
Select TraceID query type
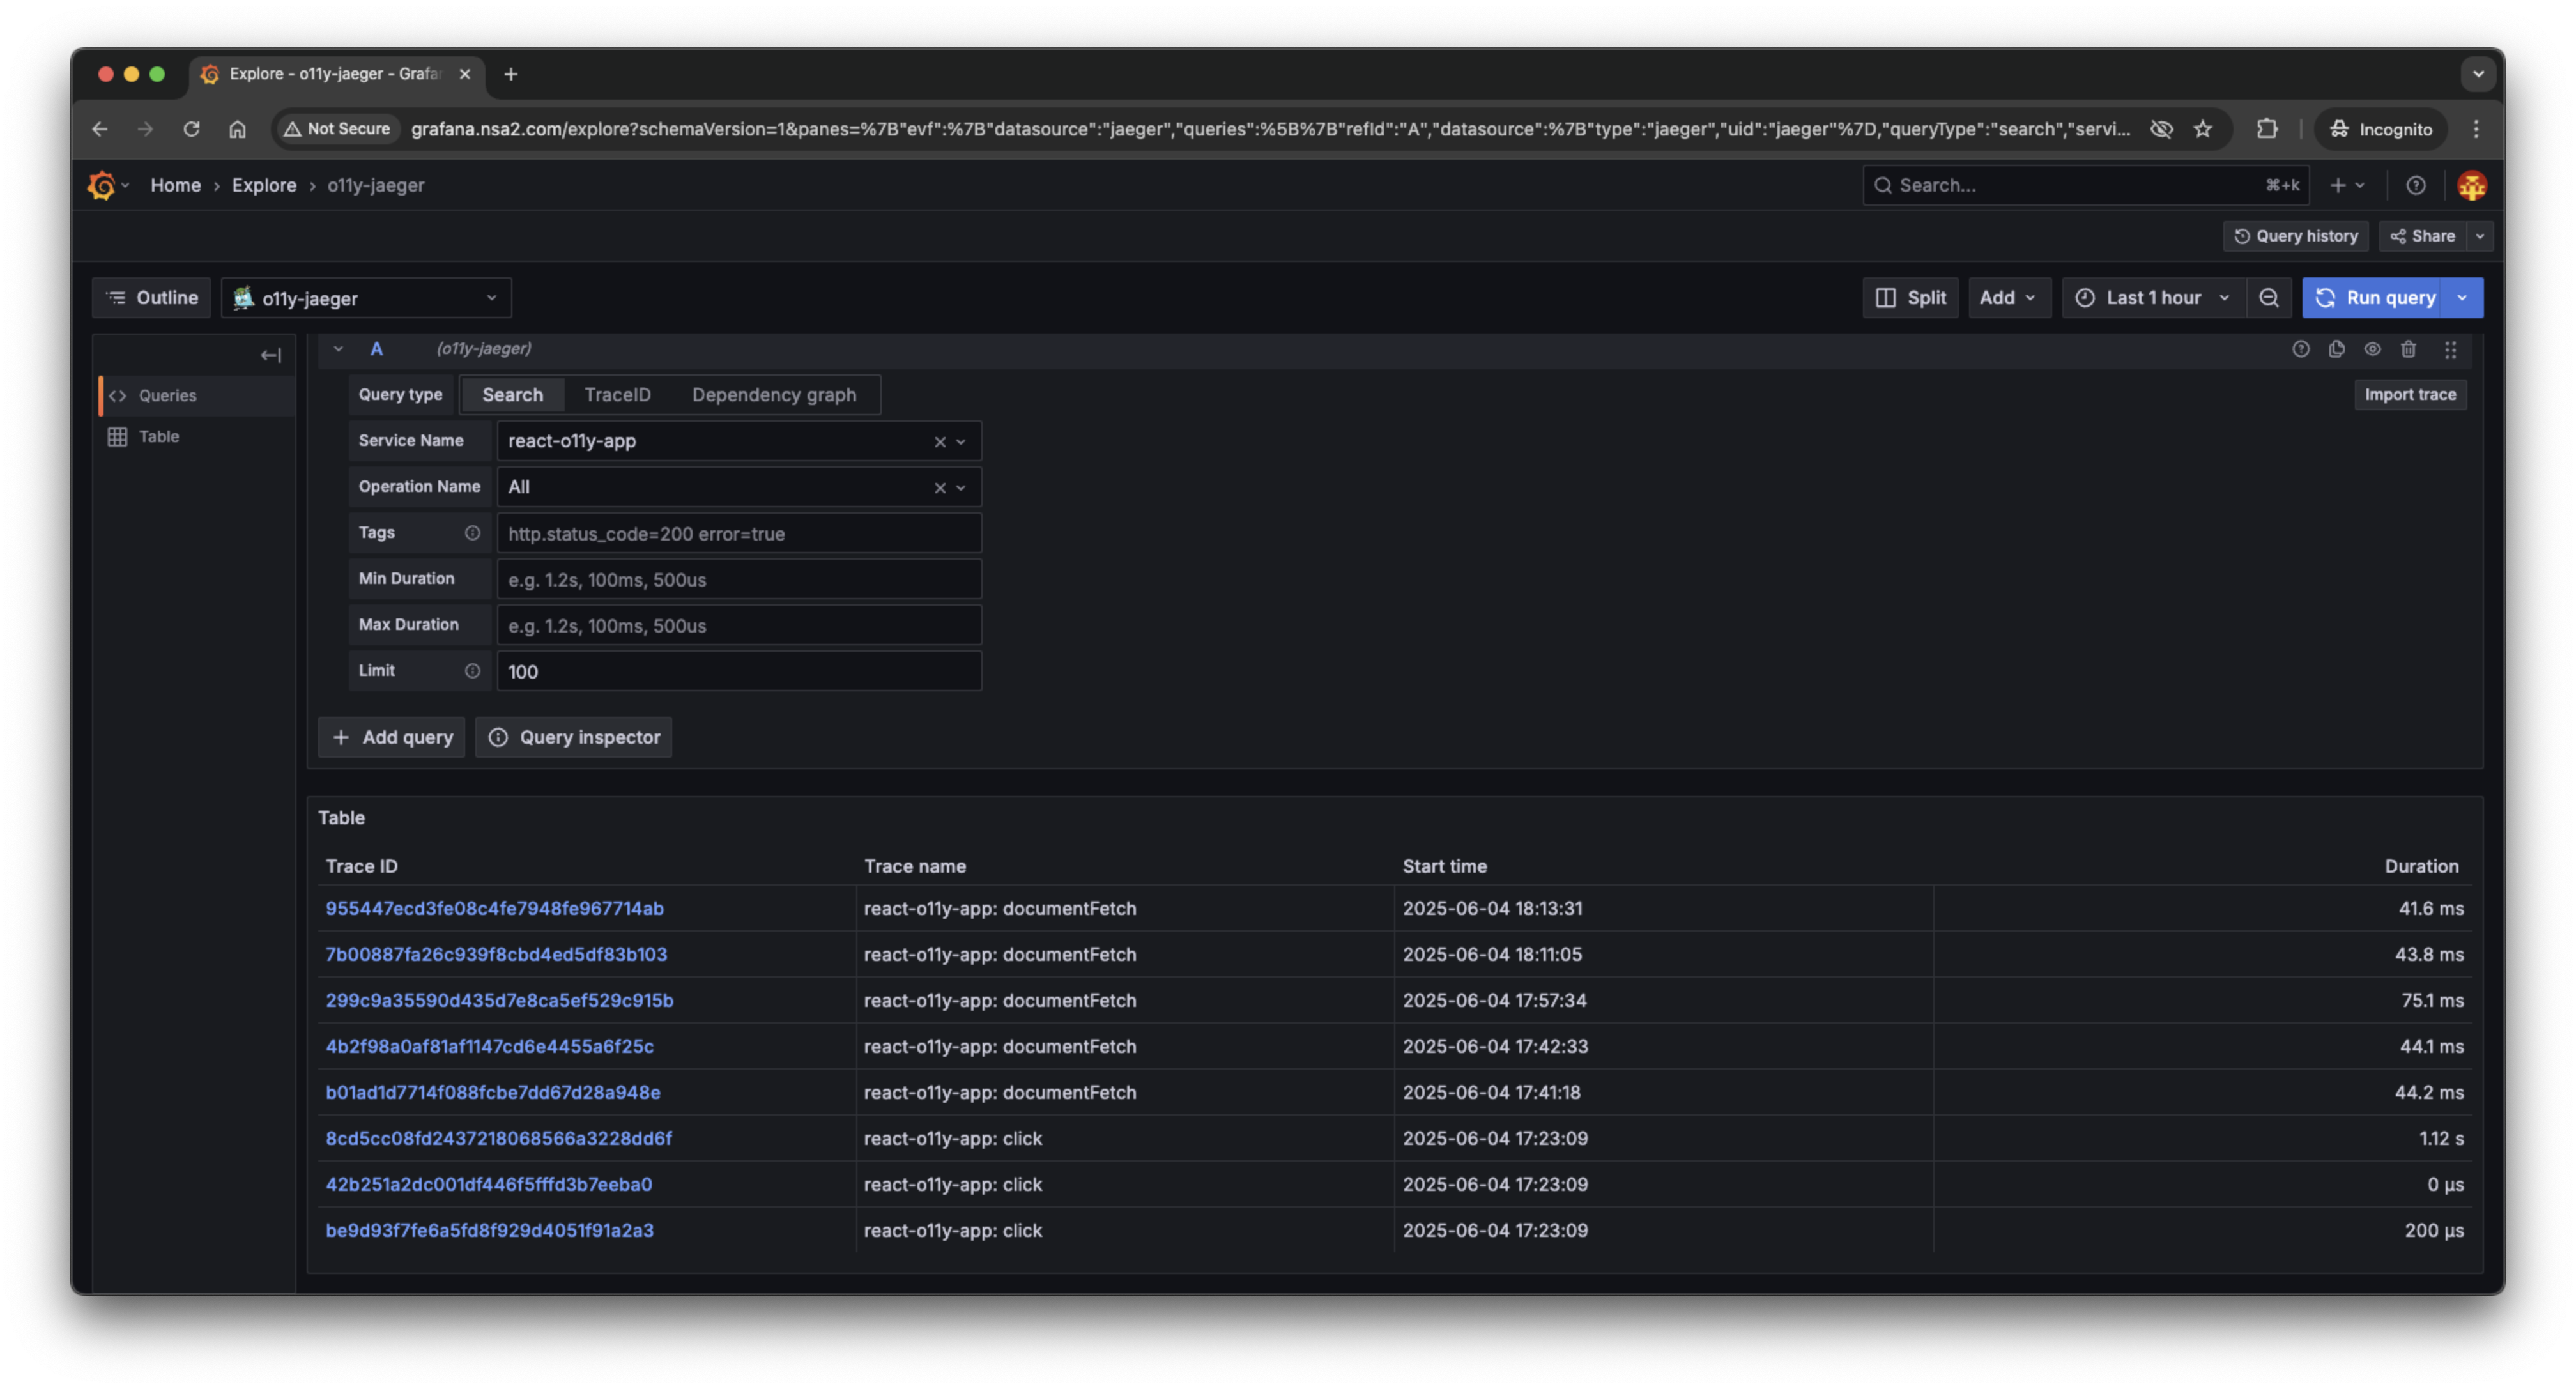(618, 395)
